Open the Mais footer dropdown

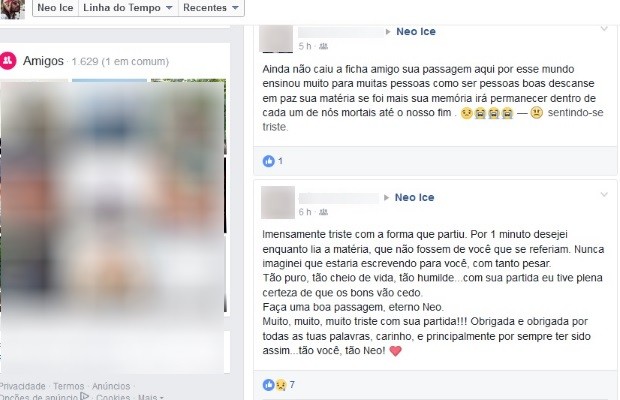[151, 397]
